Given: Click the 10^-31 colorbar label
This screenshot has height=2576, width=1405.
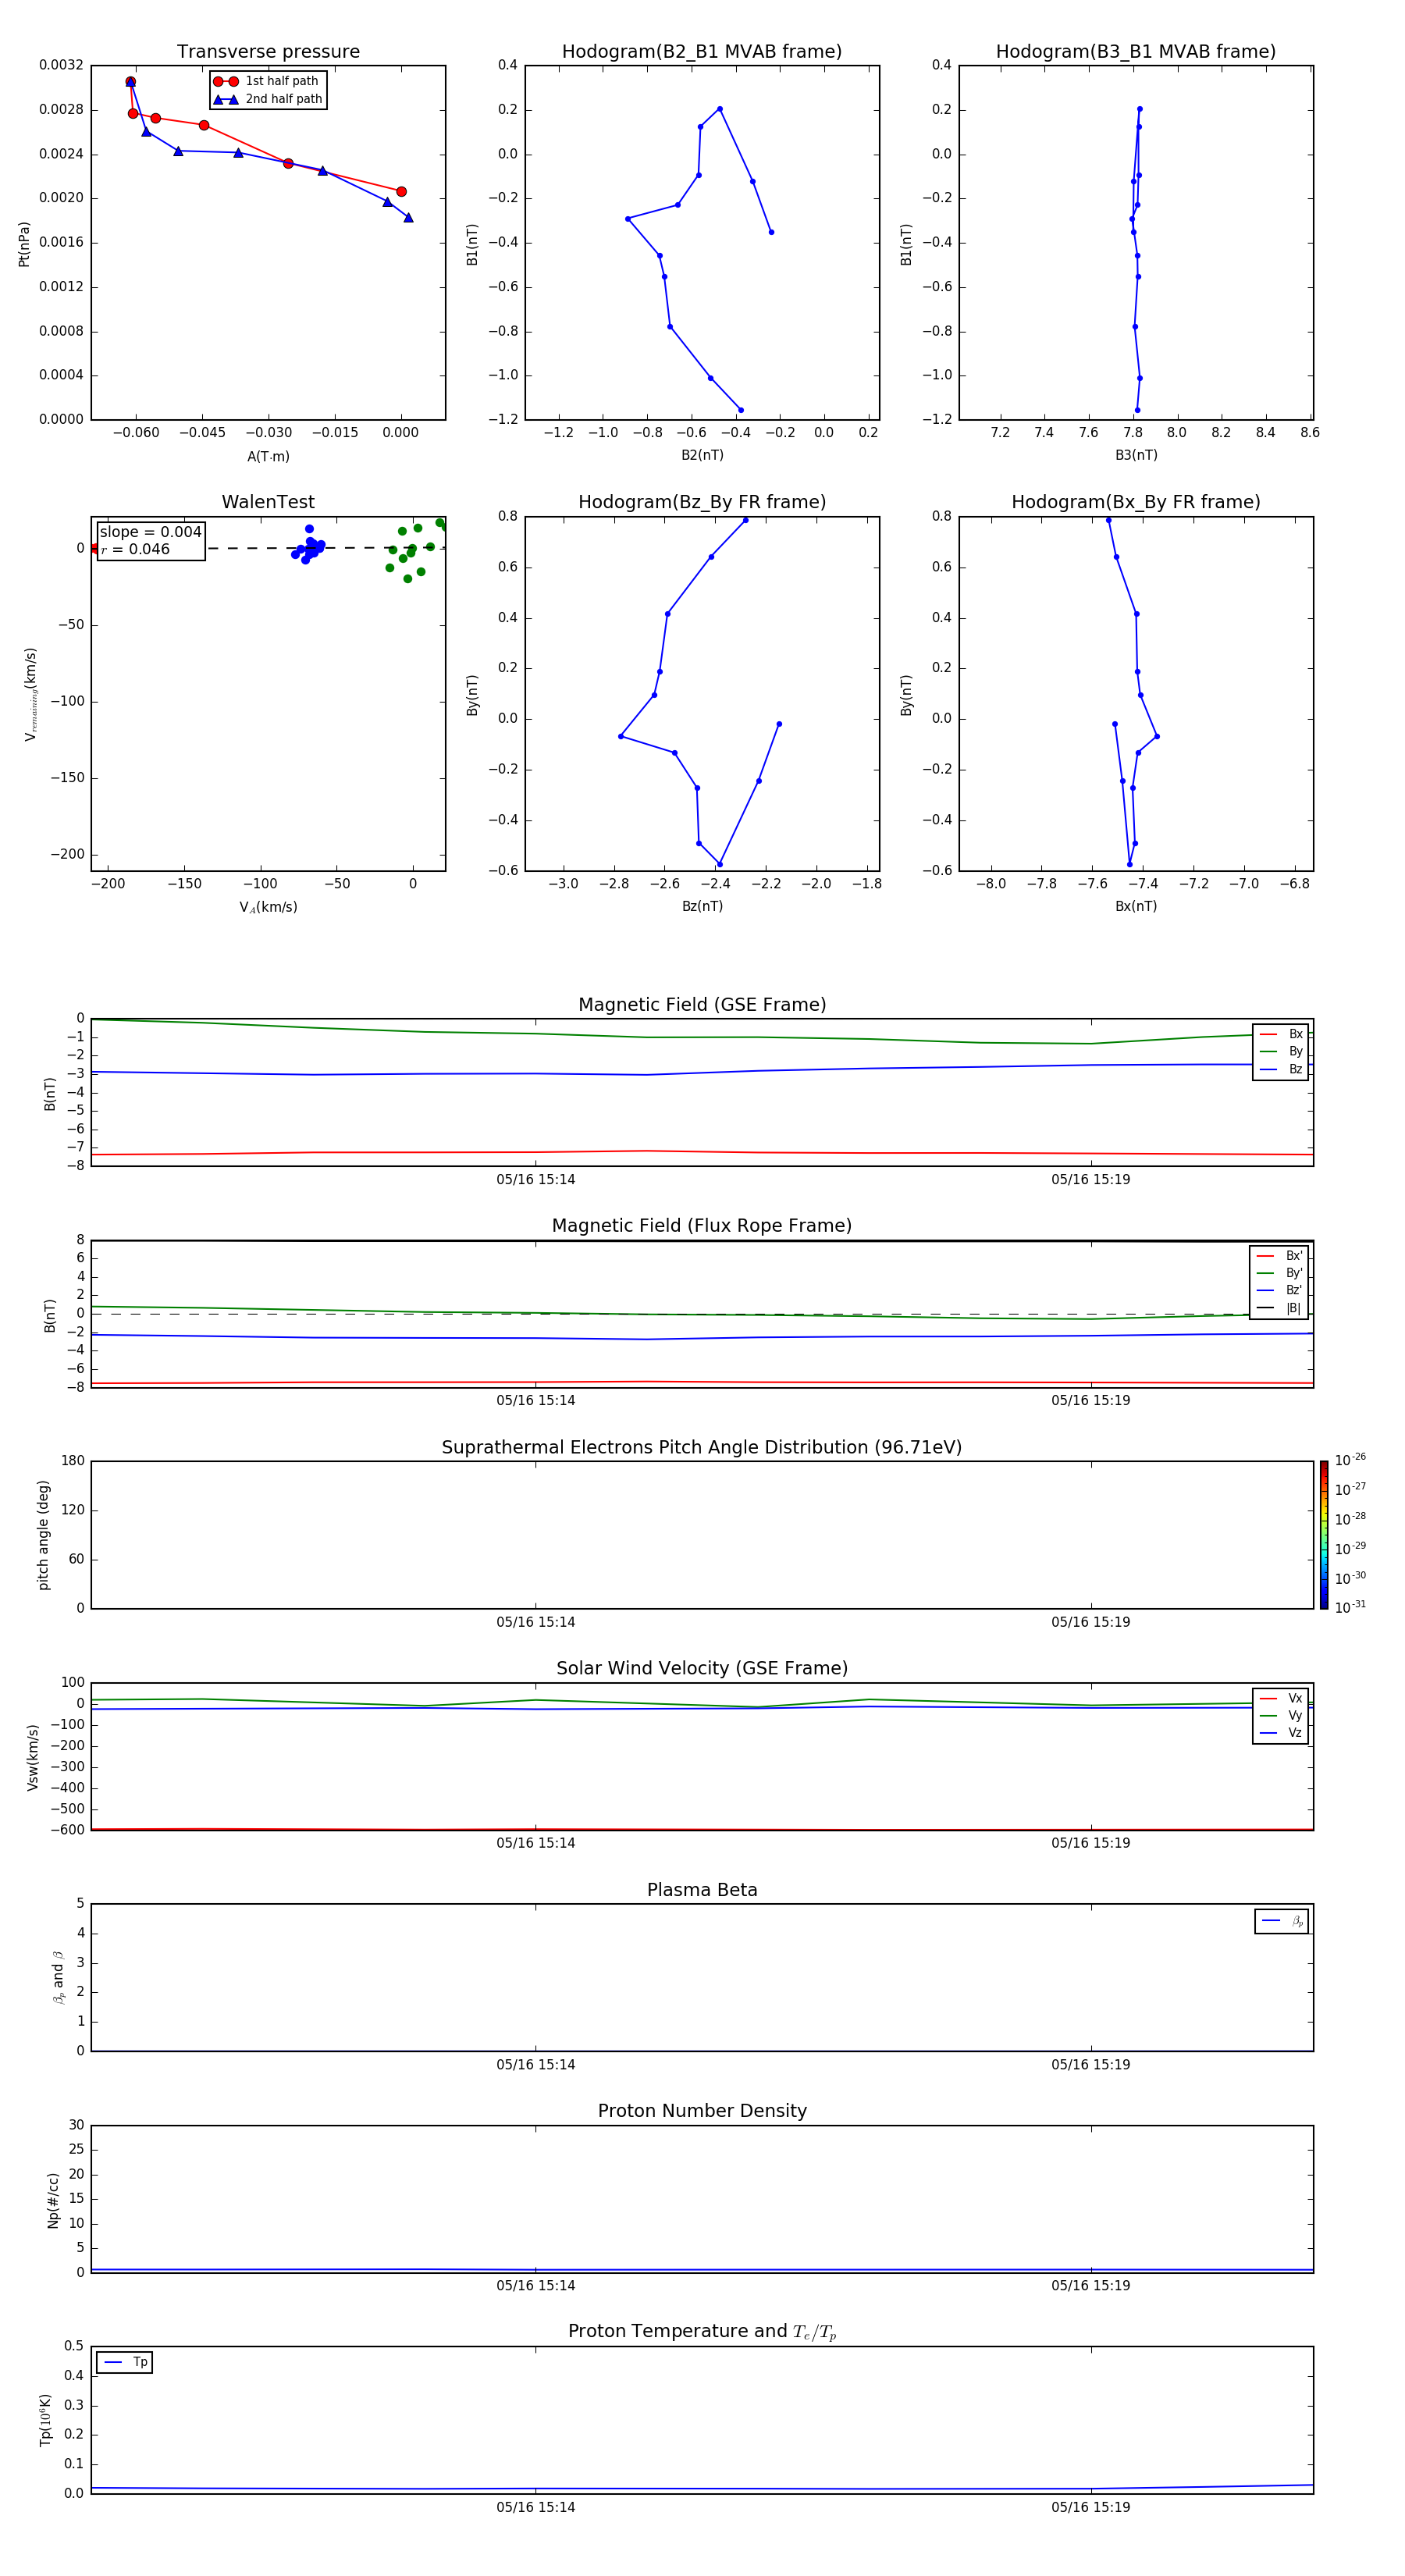Looking at the screenshot, I should pos(1350,1607).
